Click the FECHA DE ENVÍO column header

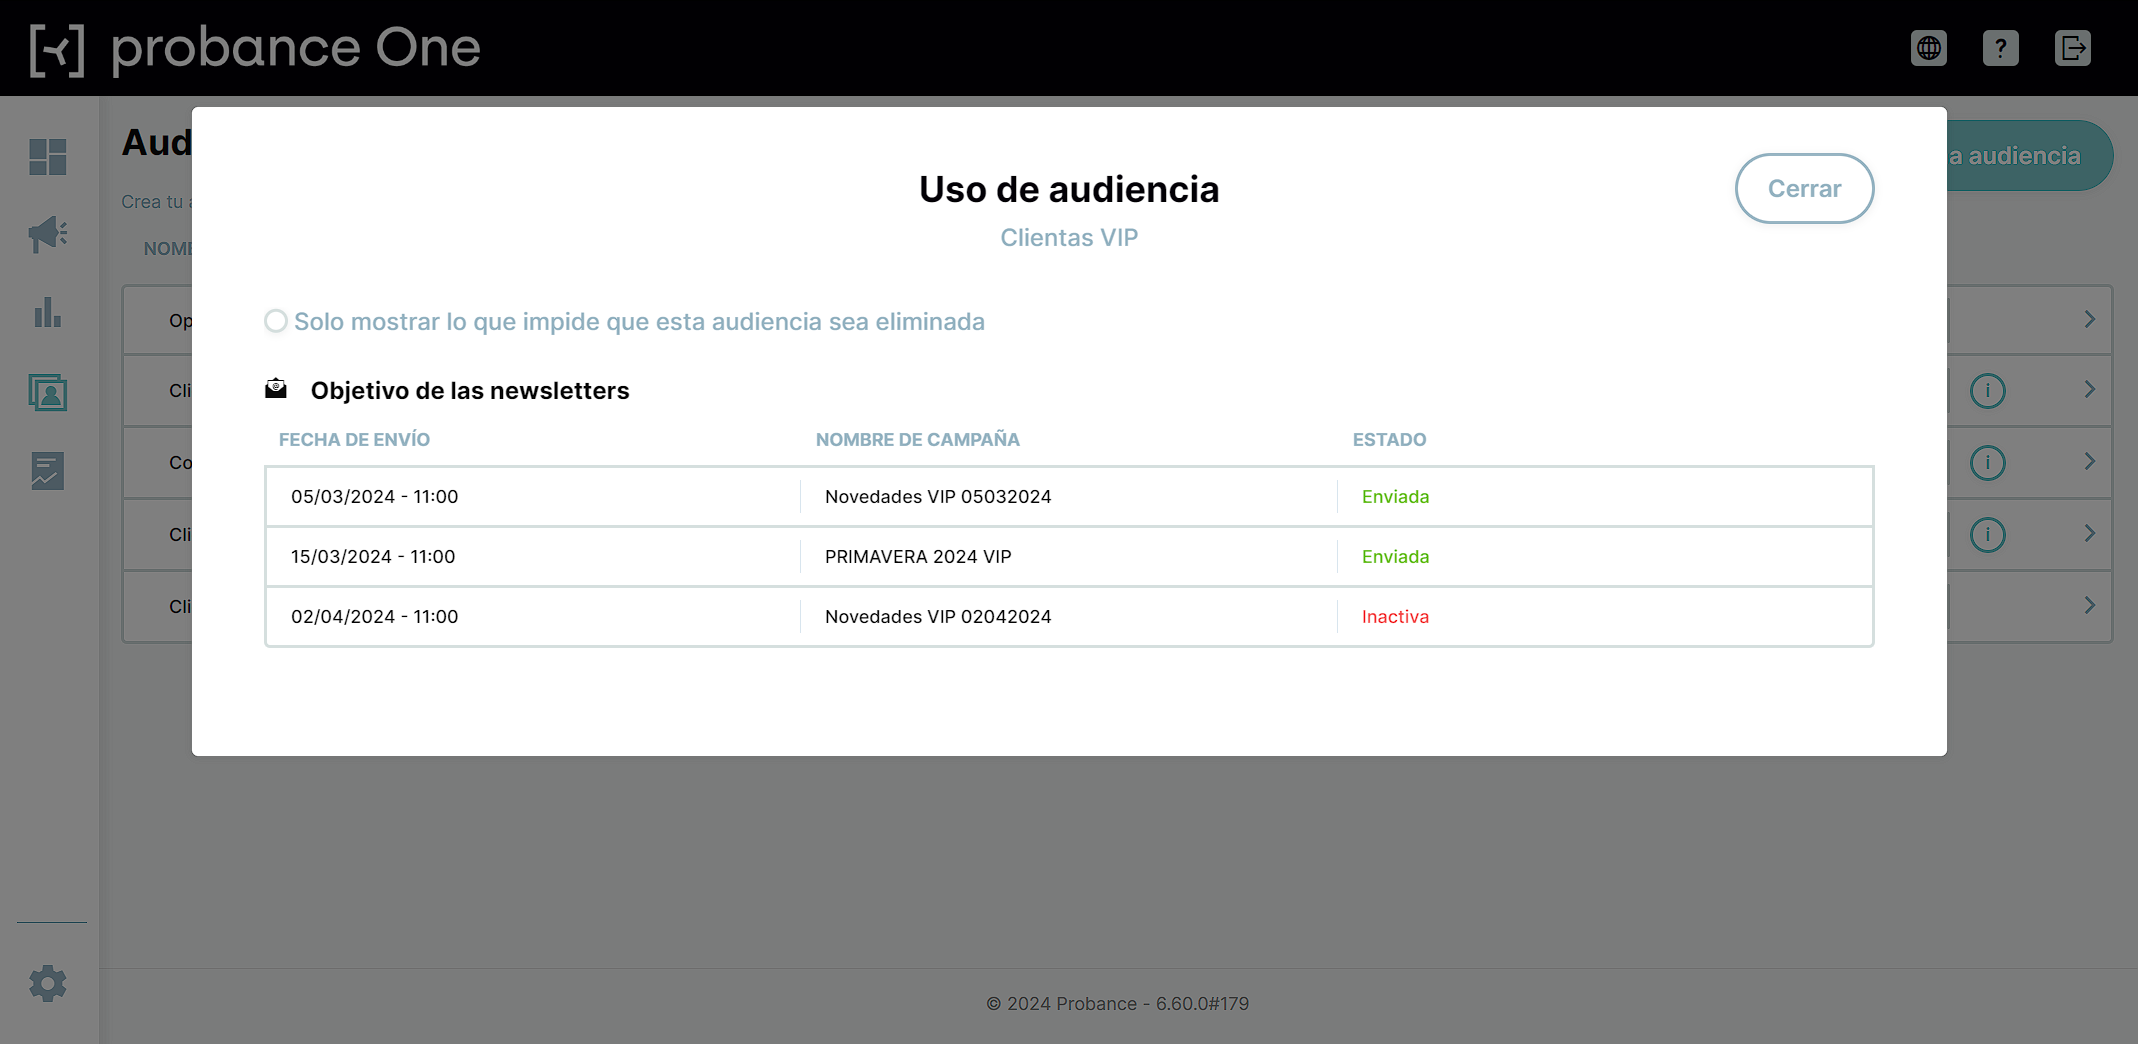354,439
